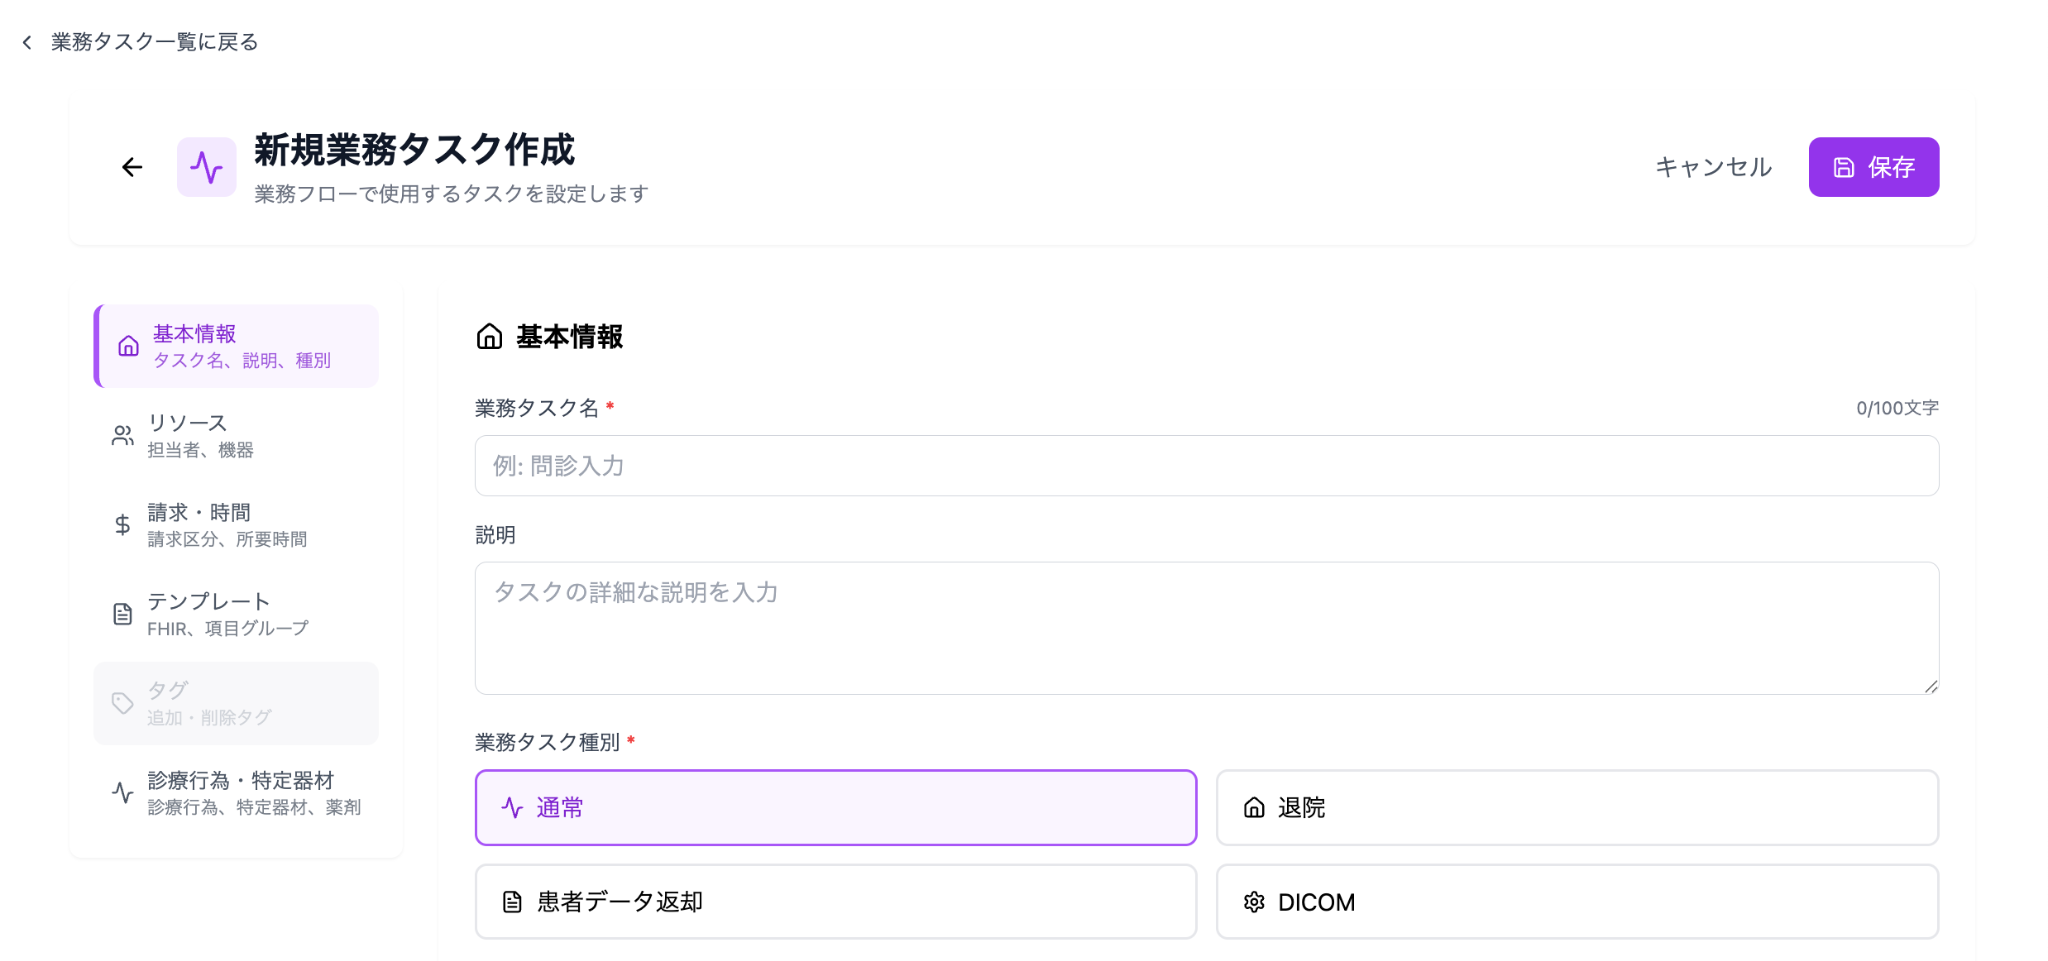Screen dimensions: 2048x961
Task: Click the pulse icon beside 診療行為・特定器材
Action: point(122,792)
